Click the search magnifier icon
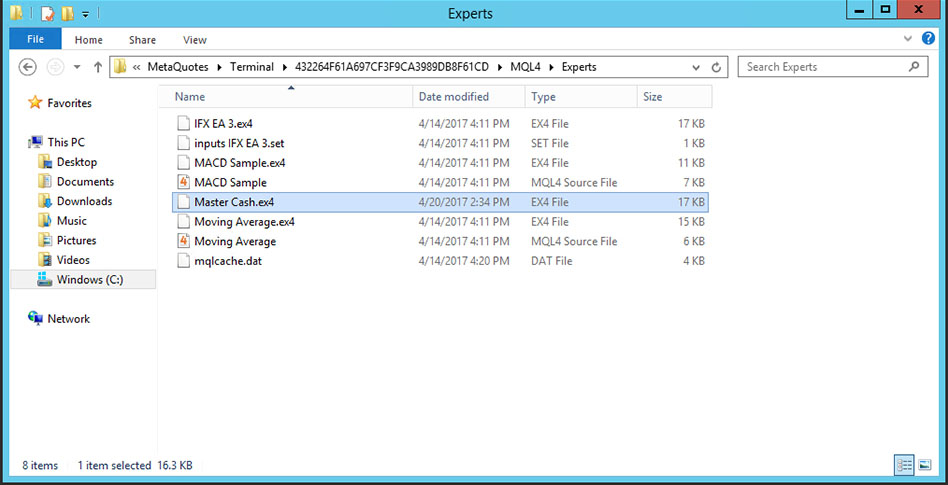Viewport: 948px width, 485px height. (x=914, y=67)
